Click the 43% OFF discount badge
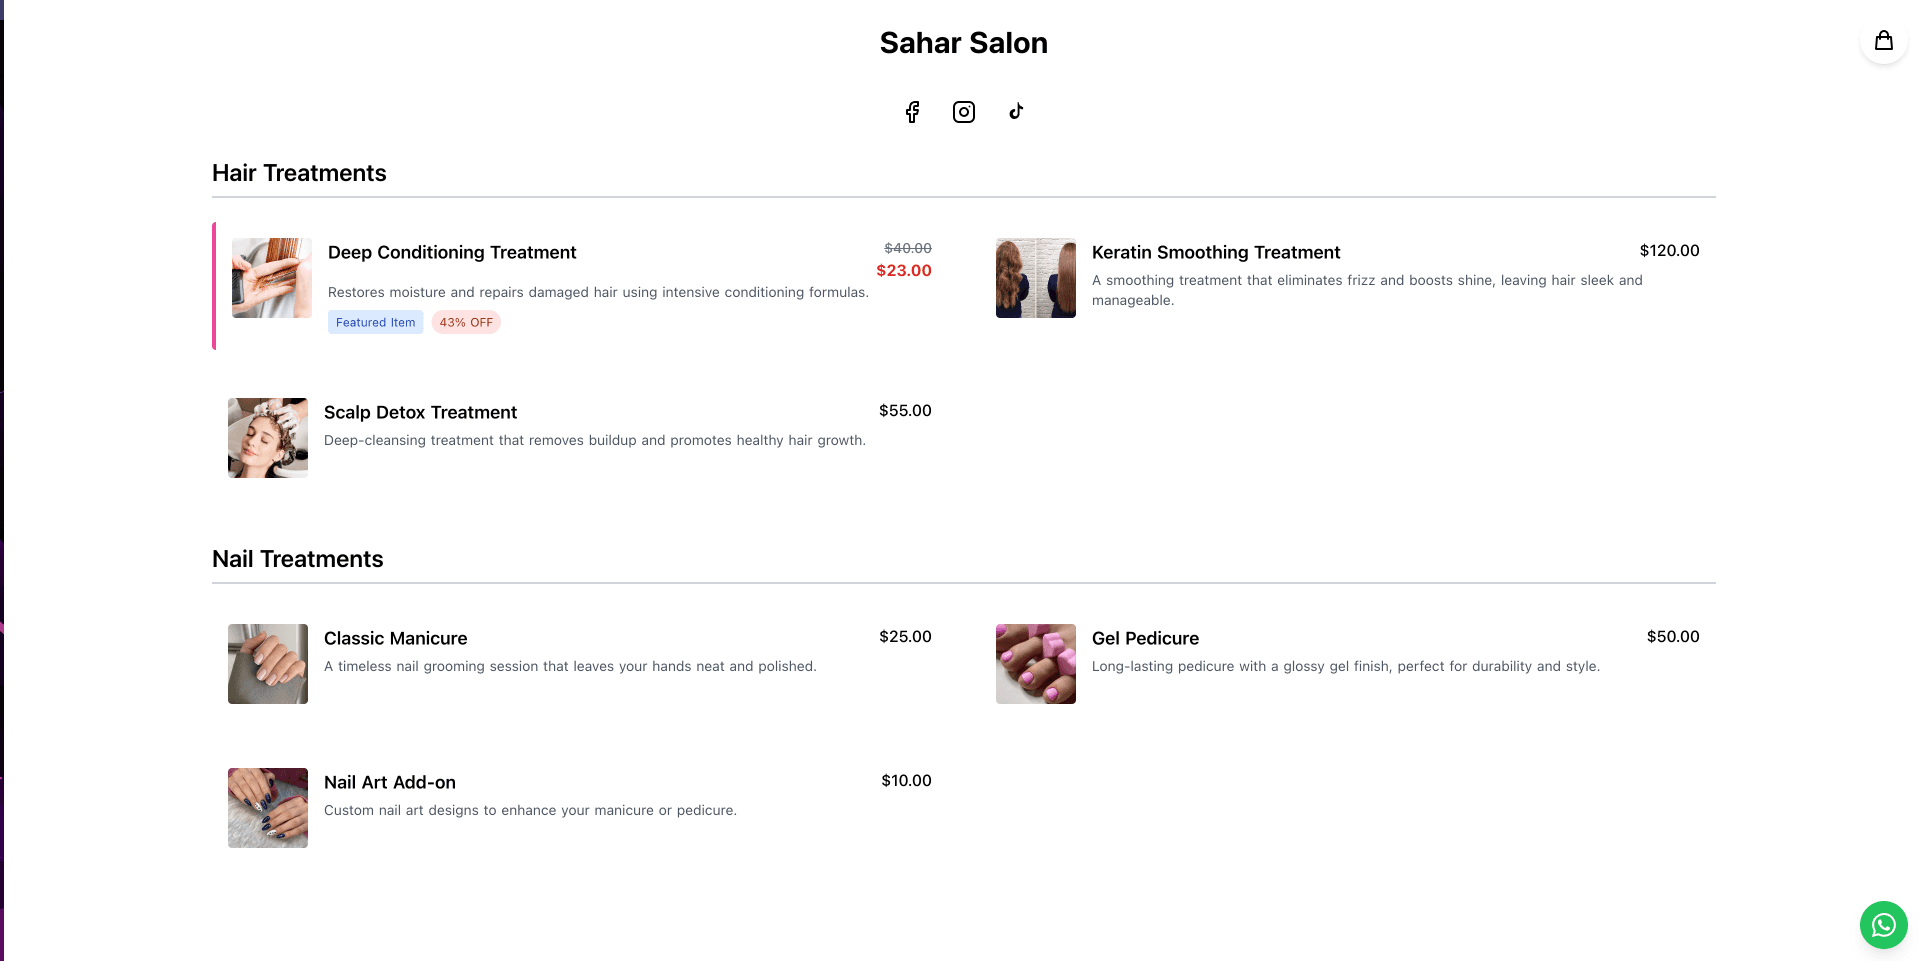1924x961 pixels. point(466,322)
